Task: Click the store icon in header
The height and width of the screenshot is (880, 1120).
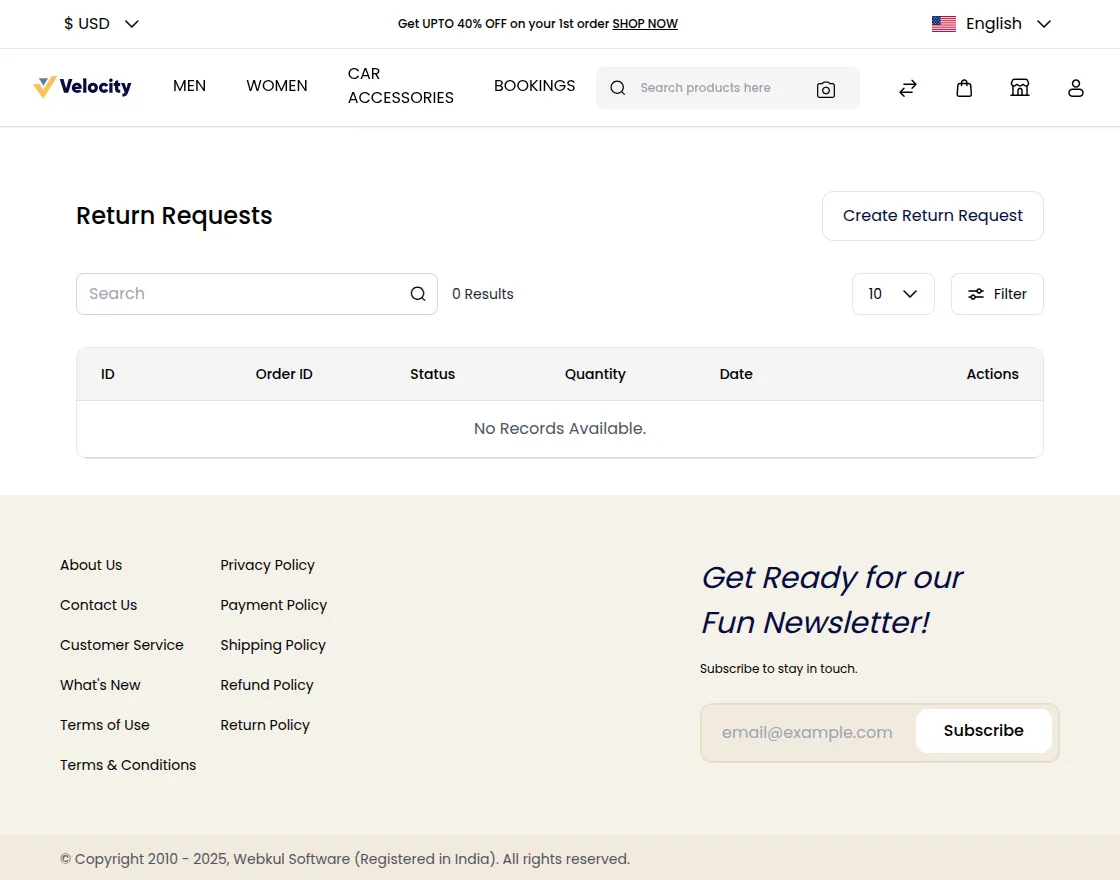Action: tap(1019, 88)
